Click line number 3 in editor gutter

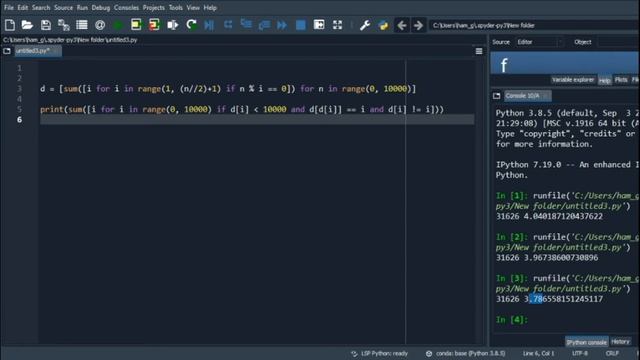[19, 89]
